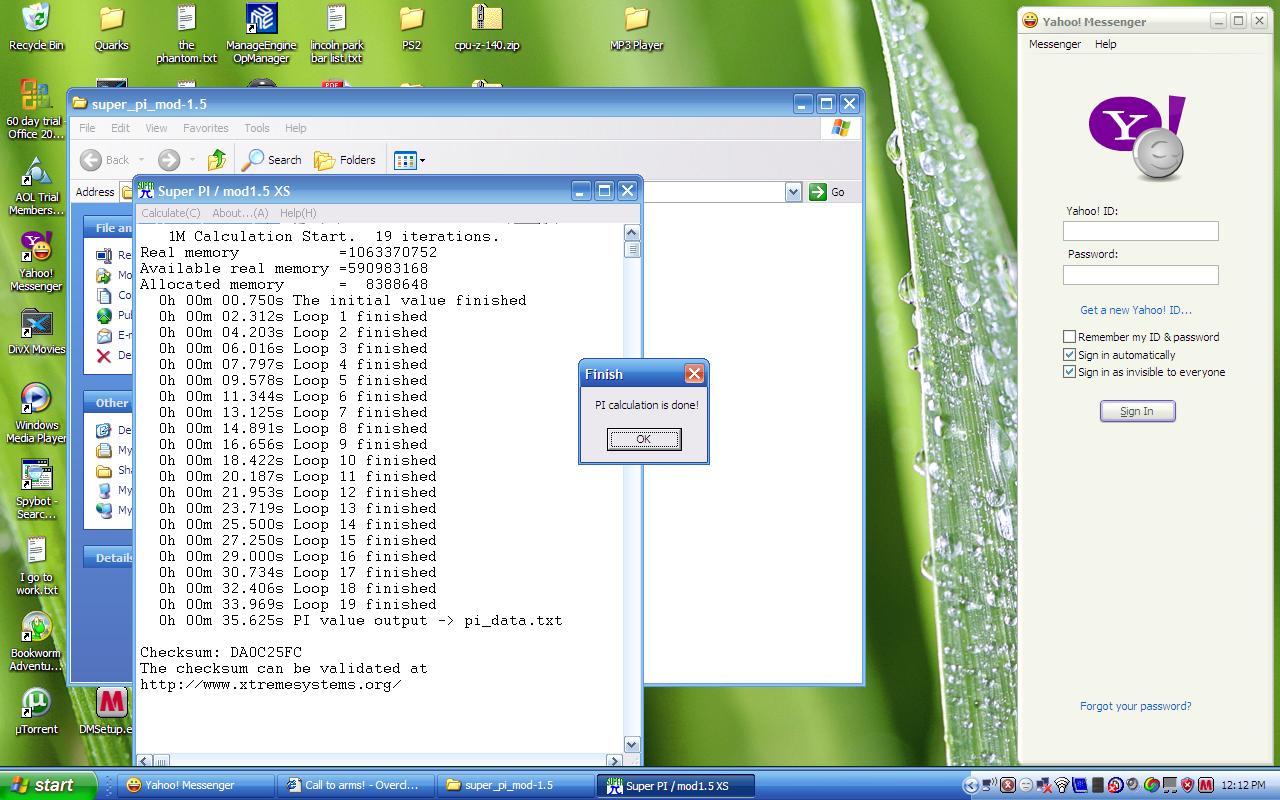Viewport: 1280px width, 800px height.
Task: Click Forgot your password? link
Action: pyautogui.click(x=1135, y=706)
